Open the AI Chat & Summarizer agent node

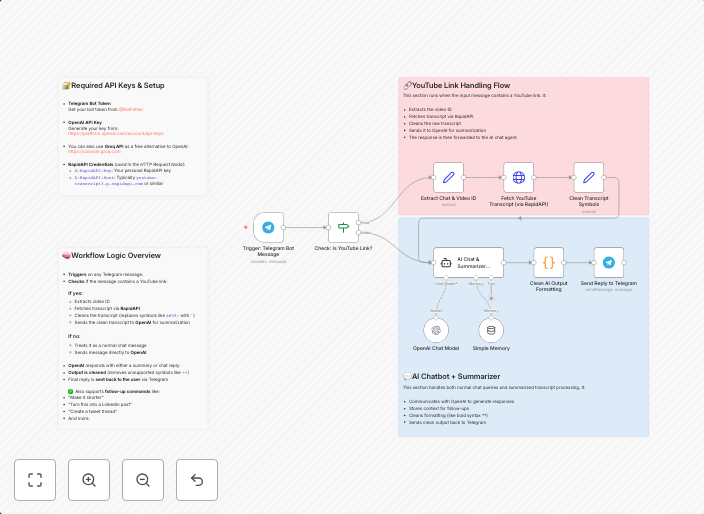(468, 263)
